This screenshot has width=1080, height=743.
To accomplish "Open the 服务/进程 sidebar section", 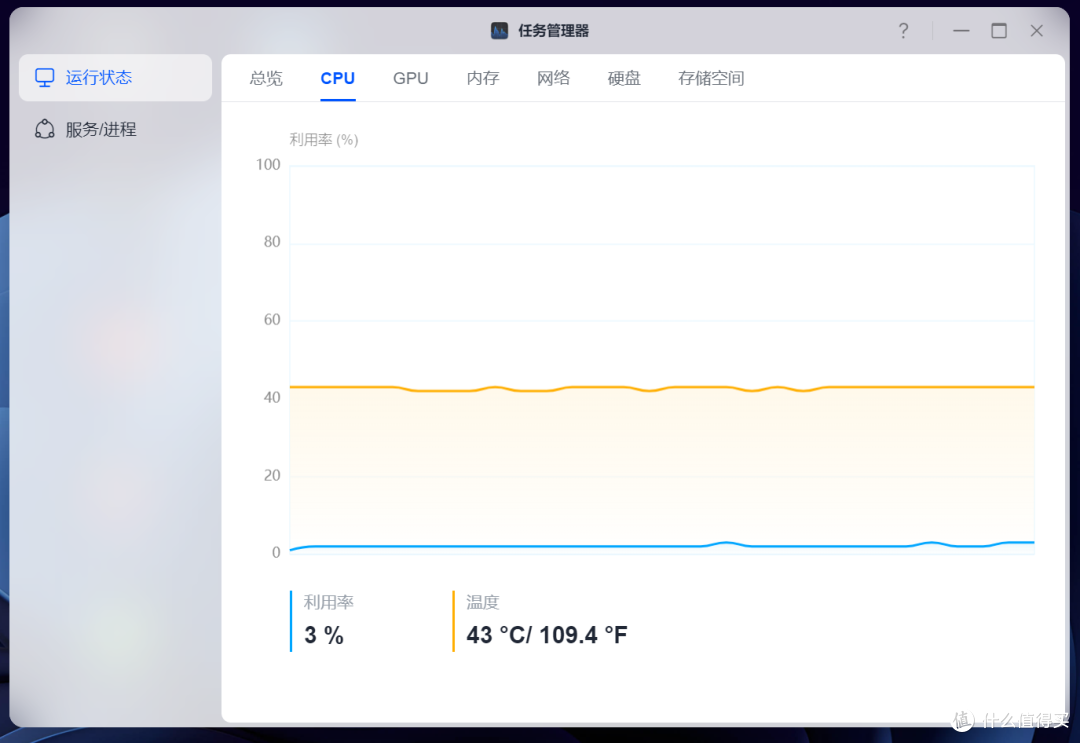I will click(115, 129).
